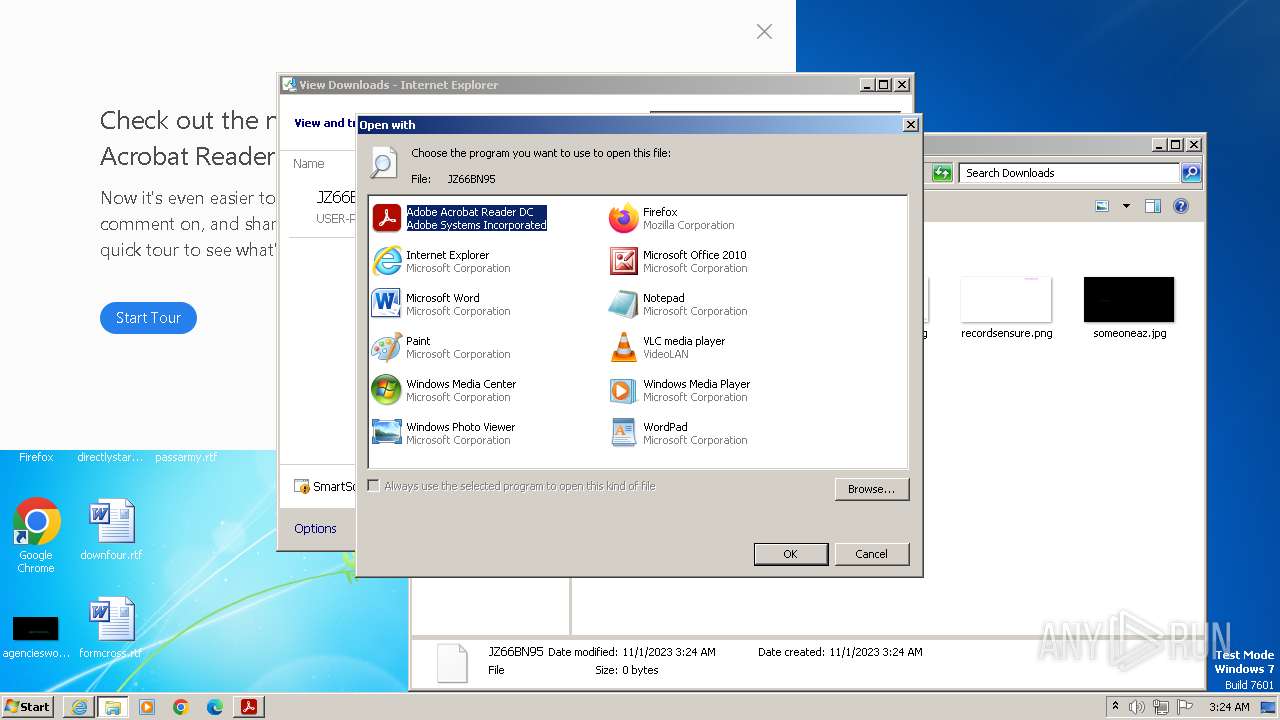This screenshot has width=1280, height=720.
Task: Launch media player from taskbar
Action: tap(147, 707)
